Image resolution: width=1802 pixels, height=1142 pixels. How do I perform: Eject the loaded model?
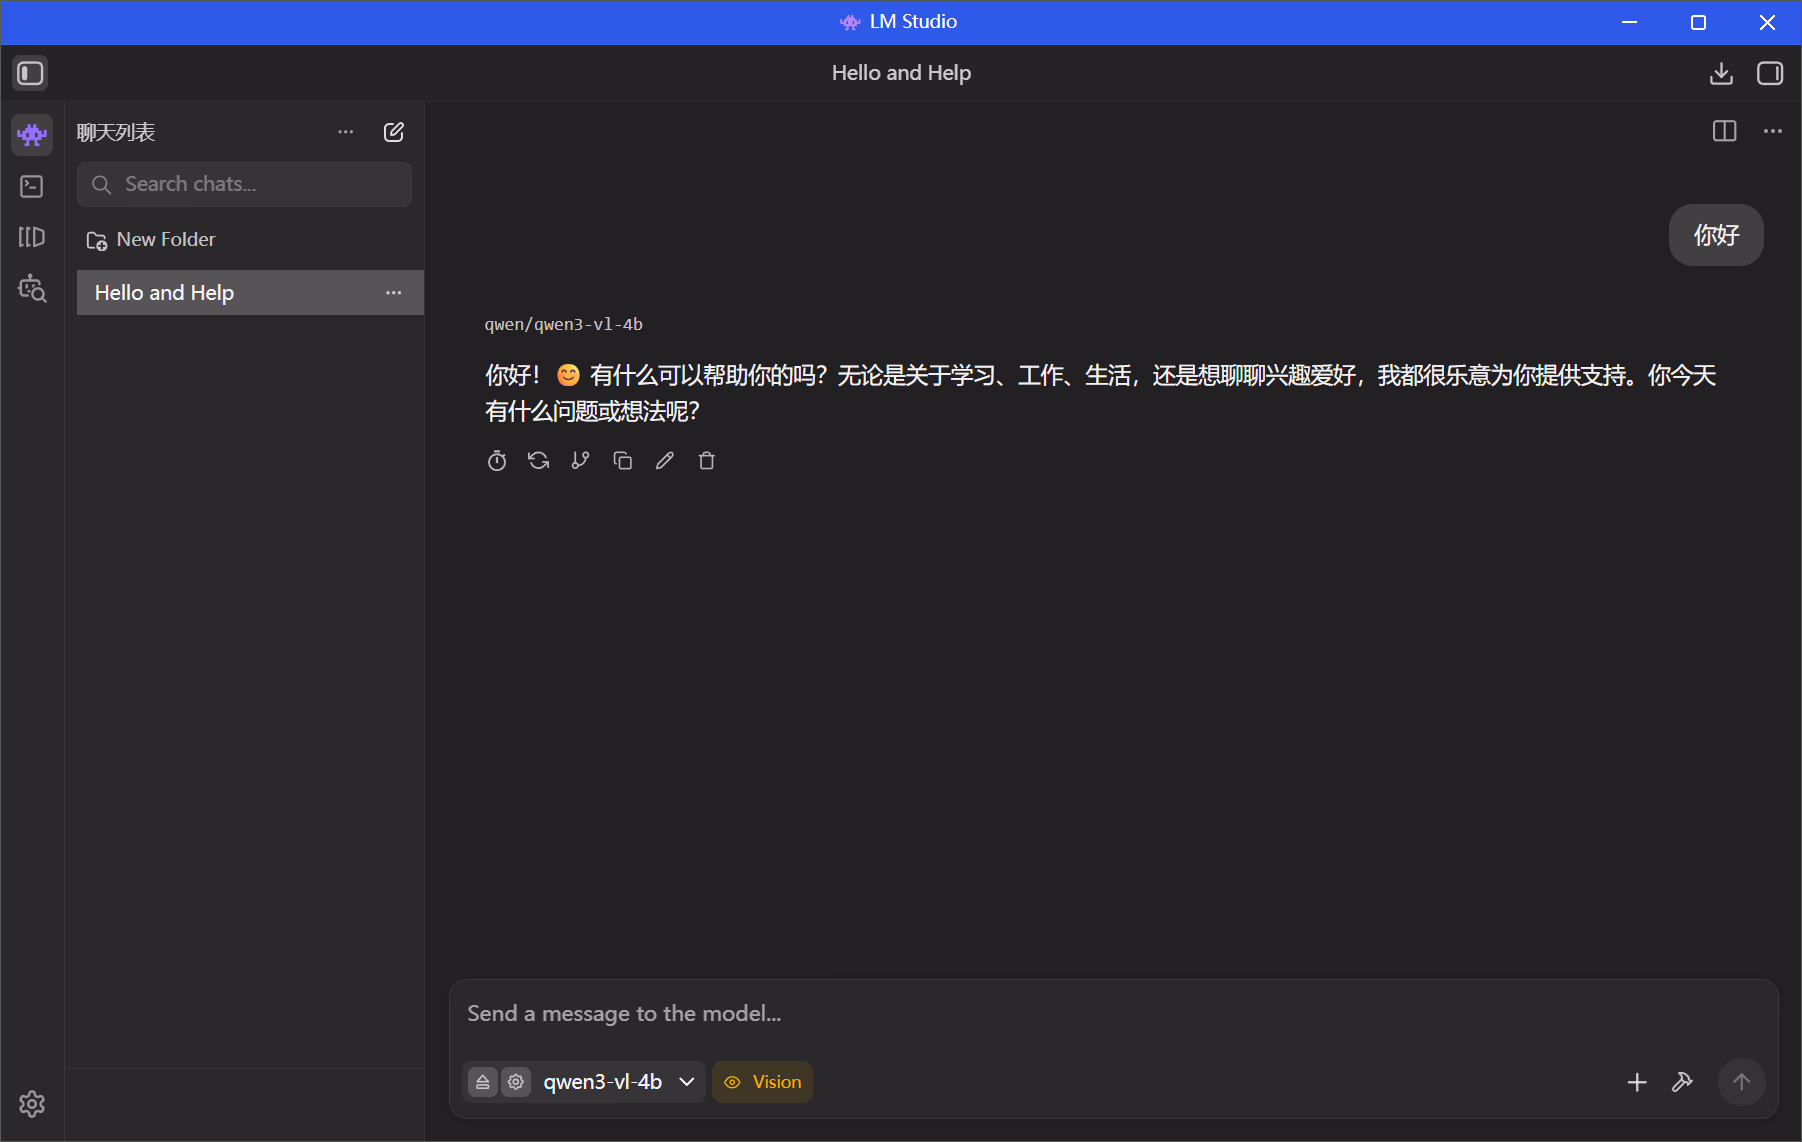(x=483, y=1082)
